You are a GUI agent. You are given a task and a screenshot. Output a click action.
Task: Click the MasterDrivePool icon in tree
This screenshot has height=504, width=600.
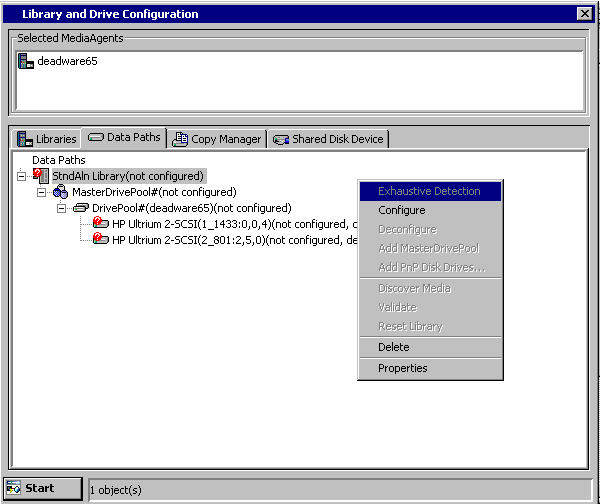click(x=60, y=192)
